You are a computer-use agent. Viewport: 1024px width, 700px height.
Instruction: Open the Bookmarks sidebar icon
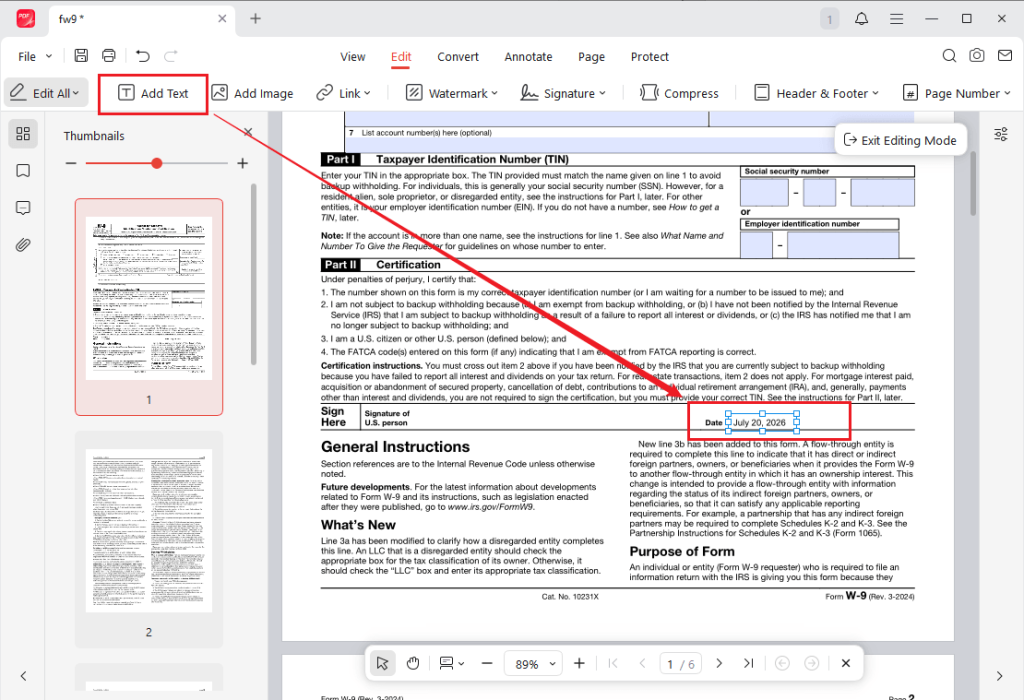point(23,171)
